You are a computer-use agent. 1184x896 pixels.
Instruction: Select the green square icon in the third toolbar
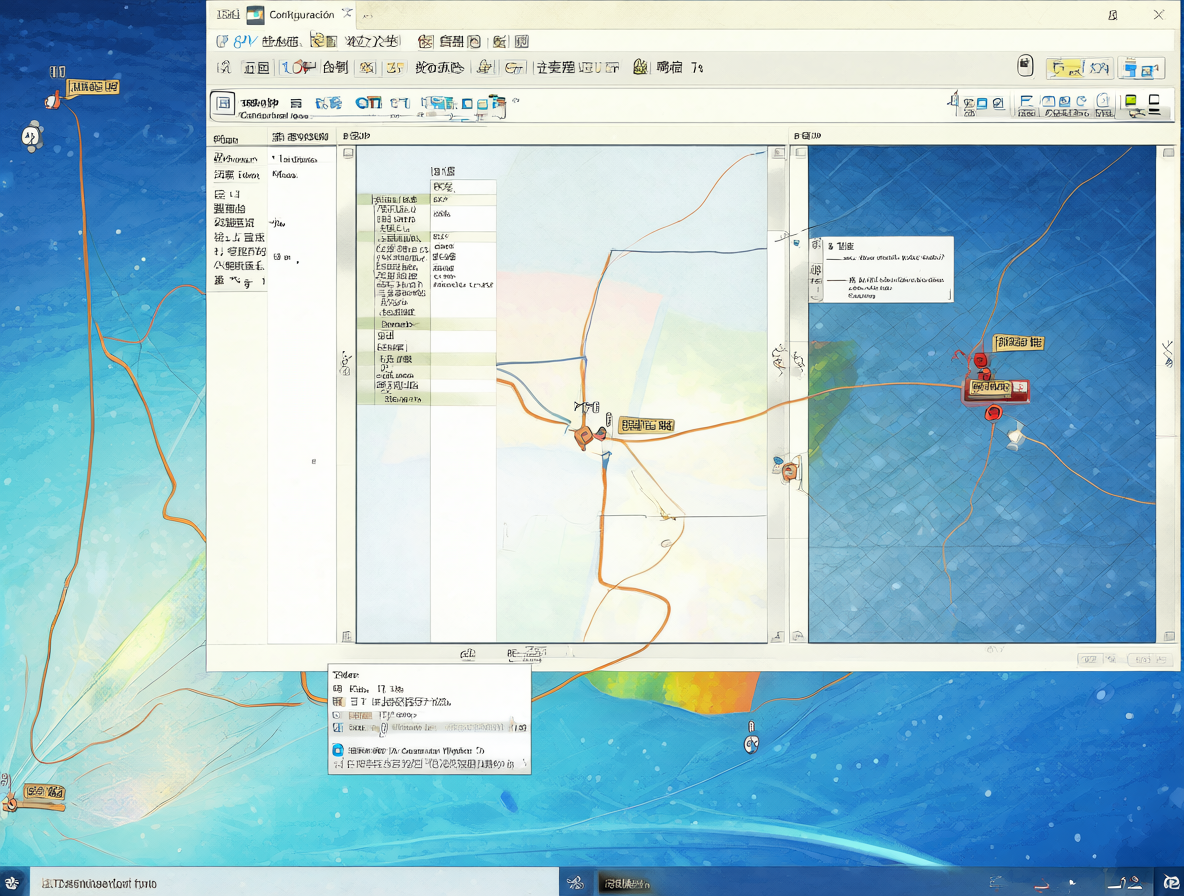(1130, 101)
